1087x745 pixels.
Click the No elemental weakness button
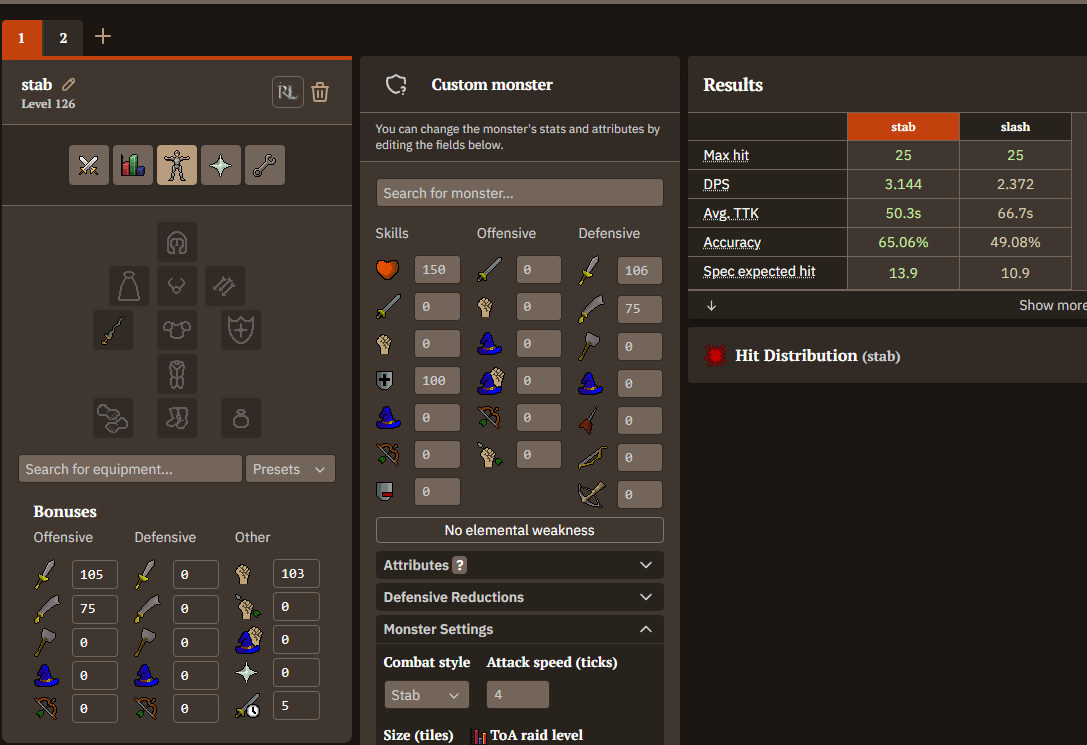pyautogui.click(x=519, y=530)
